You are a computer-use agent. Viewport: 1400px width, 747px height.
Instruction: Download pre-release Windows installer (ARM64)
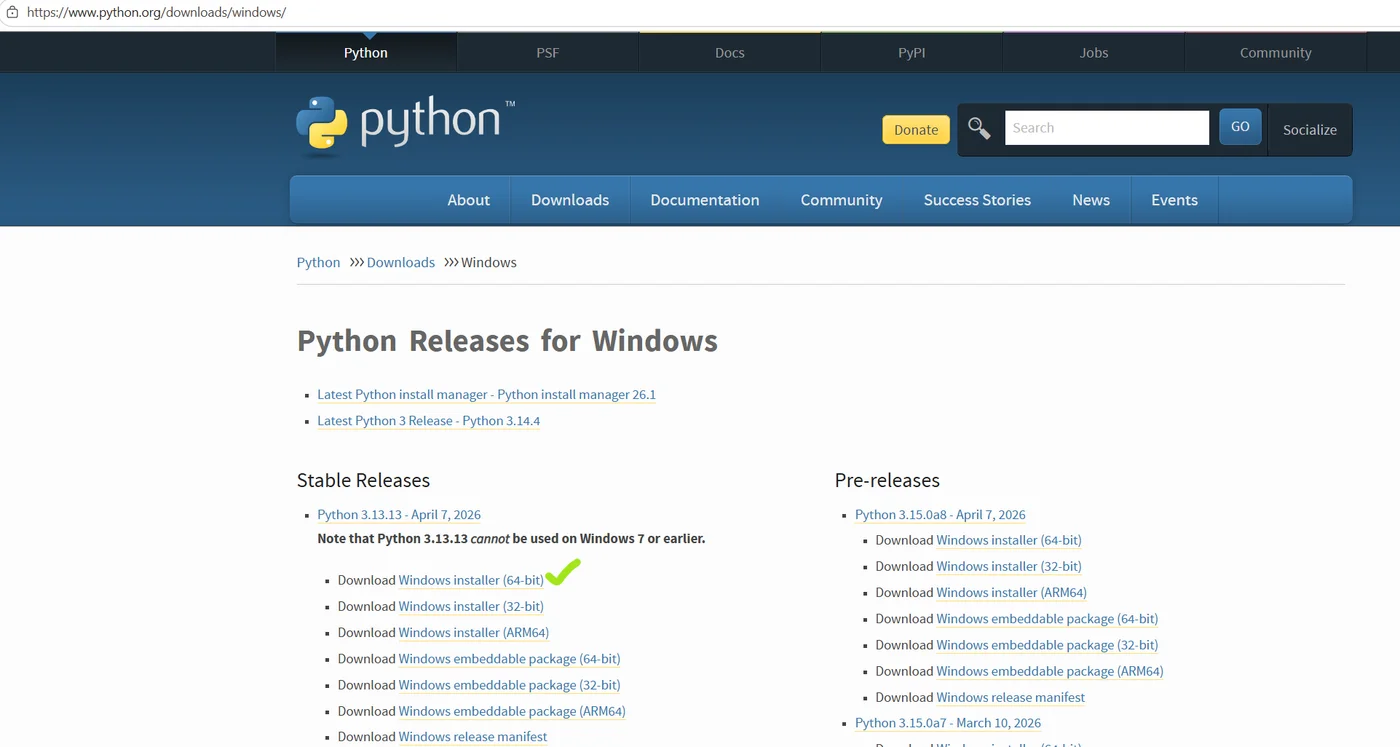[1012, 593]
